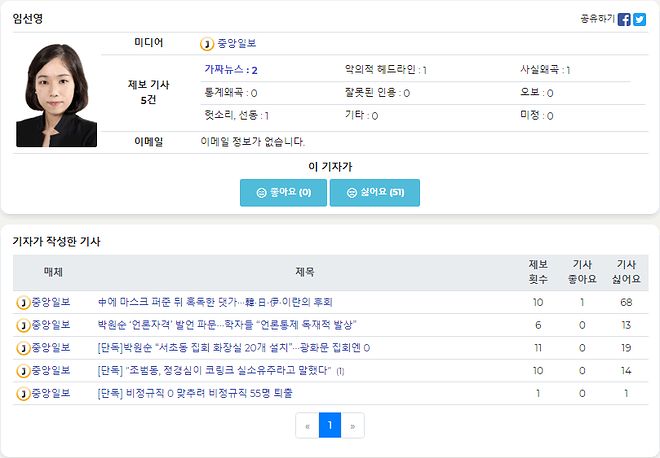
Task: Select page 1 in pagination
Action: tap(330, 426)
